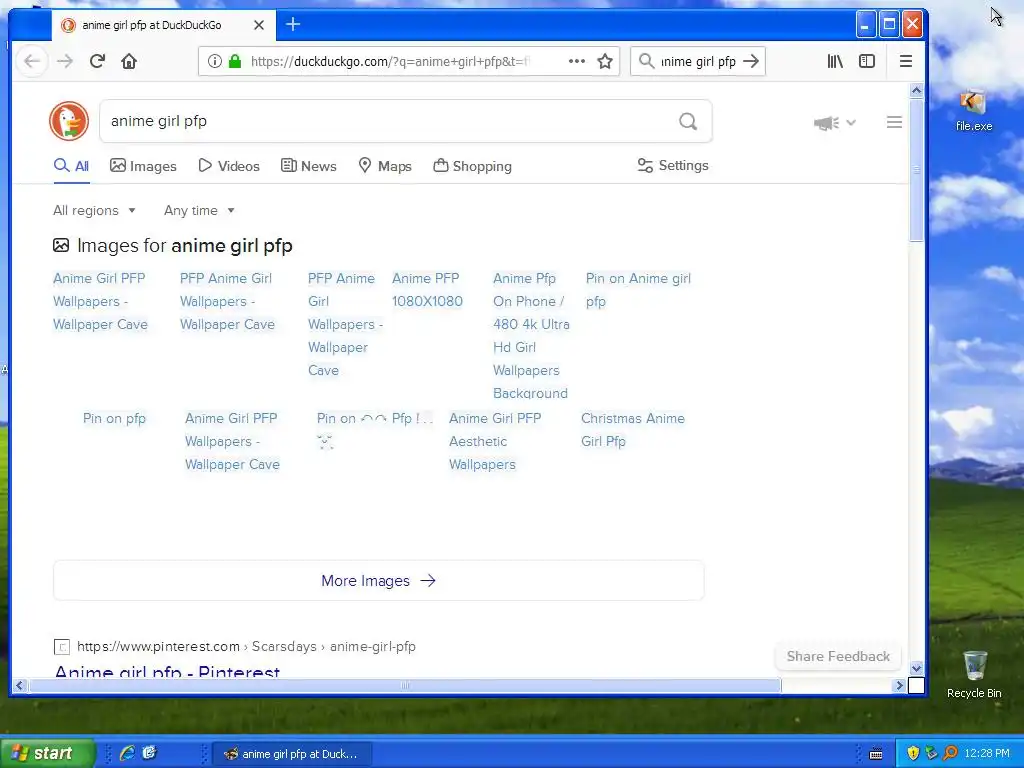Open 'Pin on pfp' image link
1024x768 pixels.
pyautogui.click(x=114, y=419)
